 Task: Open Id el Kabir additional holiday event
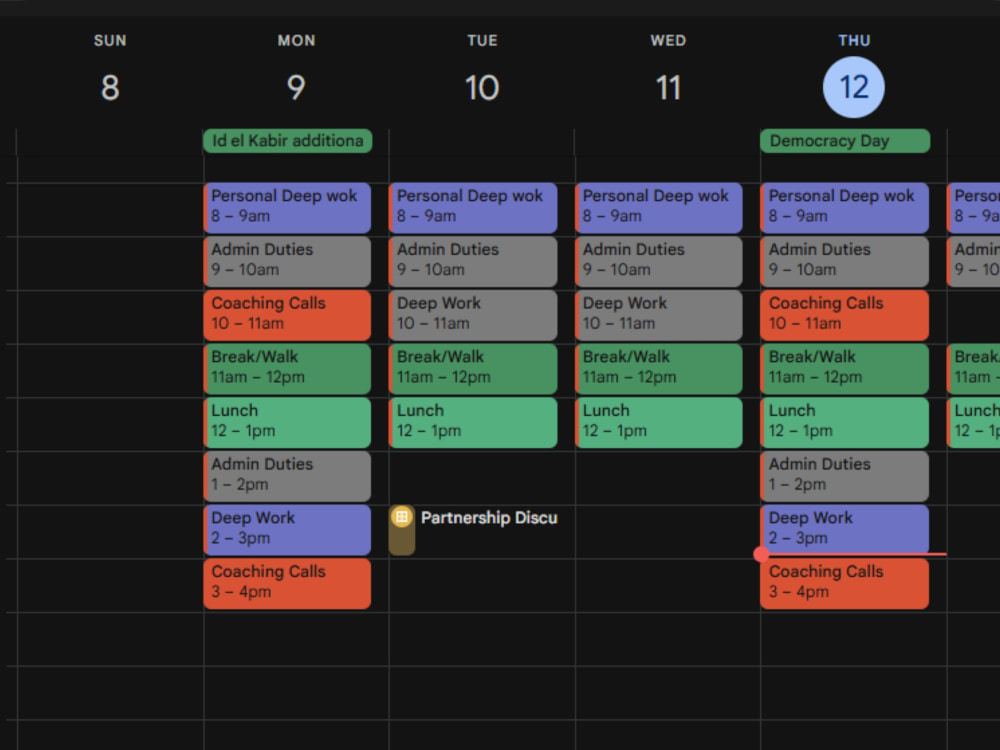coord(288,141)
